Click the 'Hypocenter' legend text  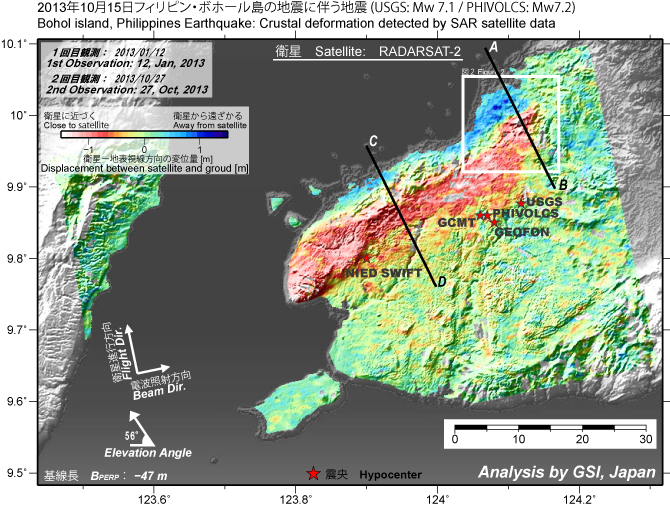[x=391, y=475]
